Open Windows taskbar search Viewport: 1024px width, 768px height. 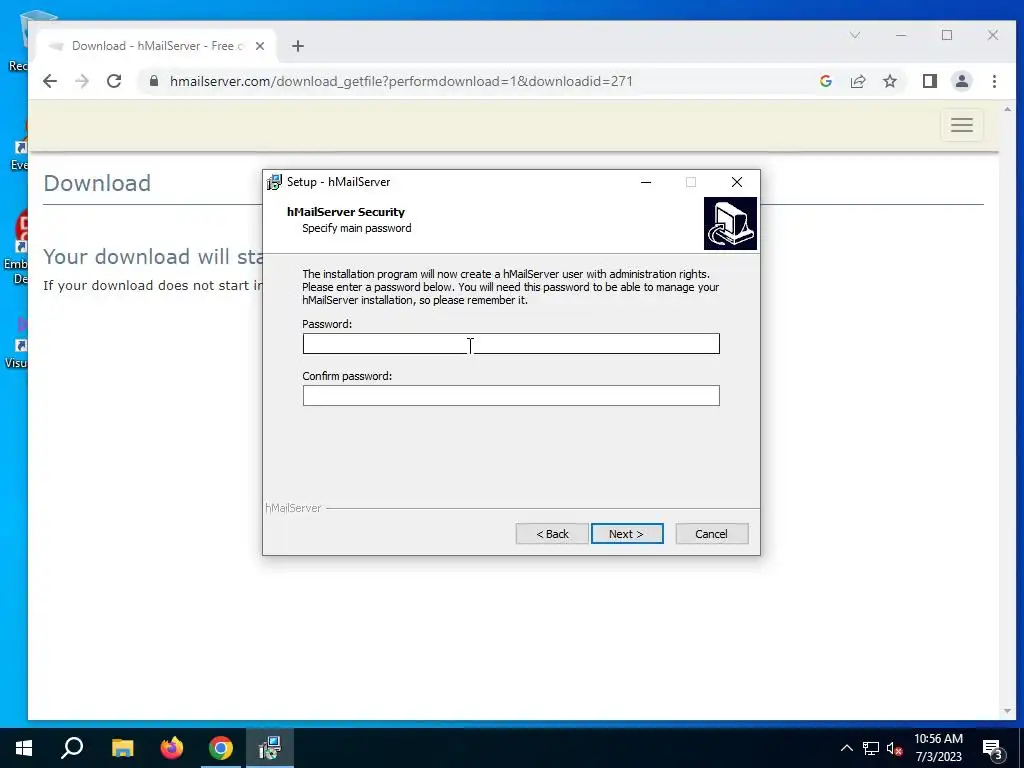tap(72, 748)
